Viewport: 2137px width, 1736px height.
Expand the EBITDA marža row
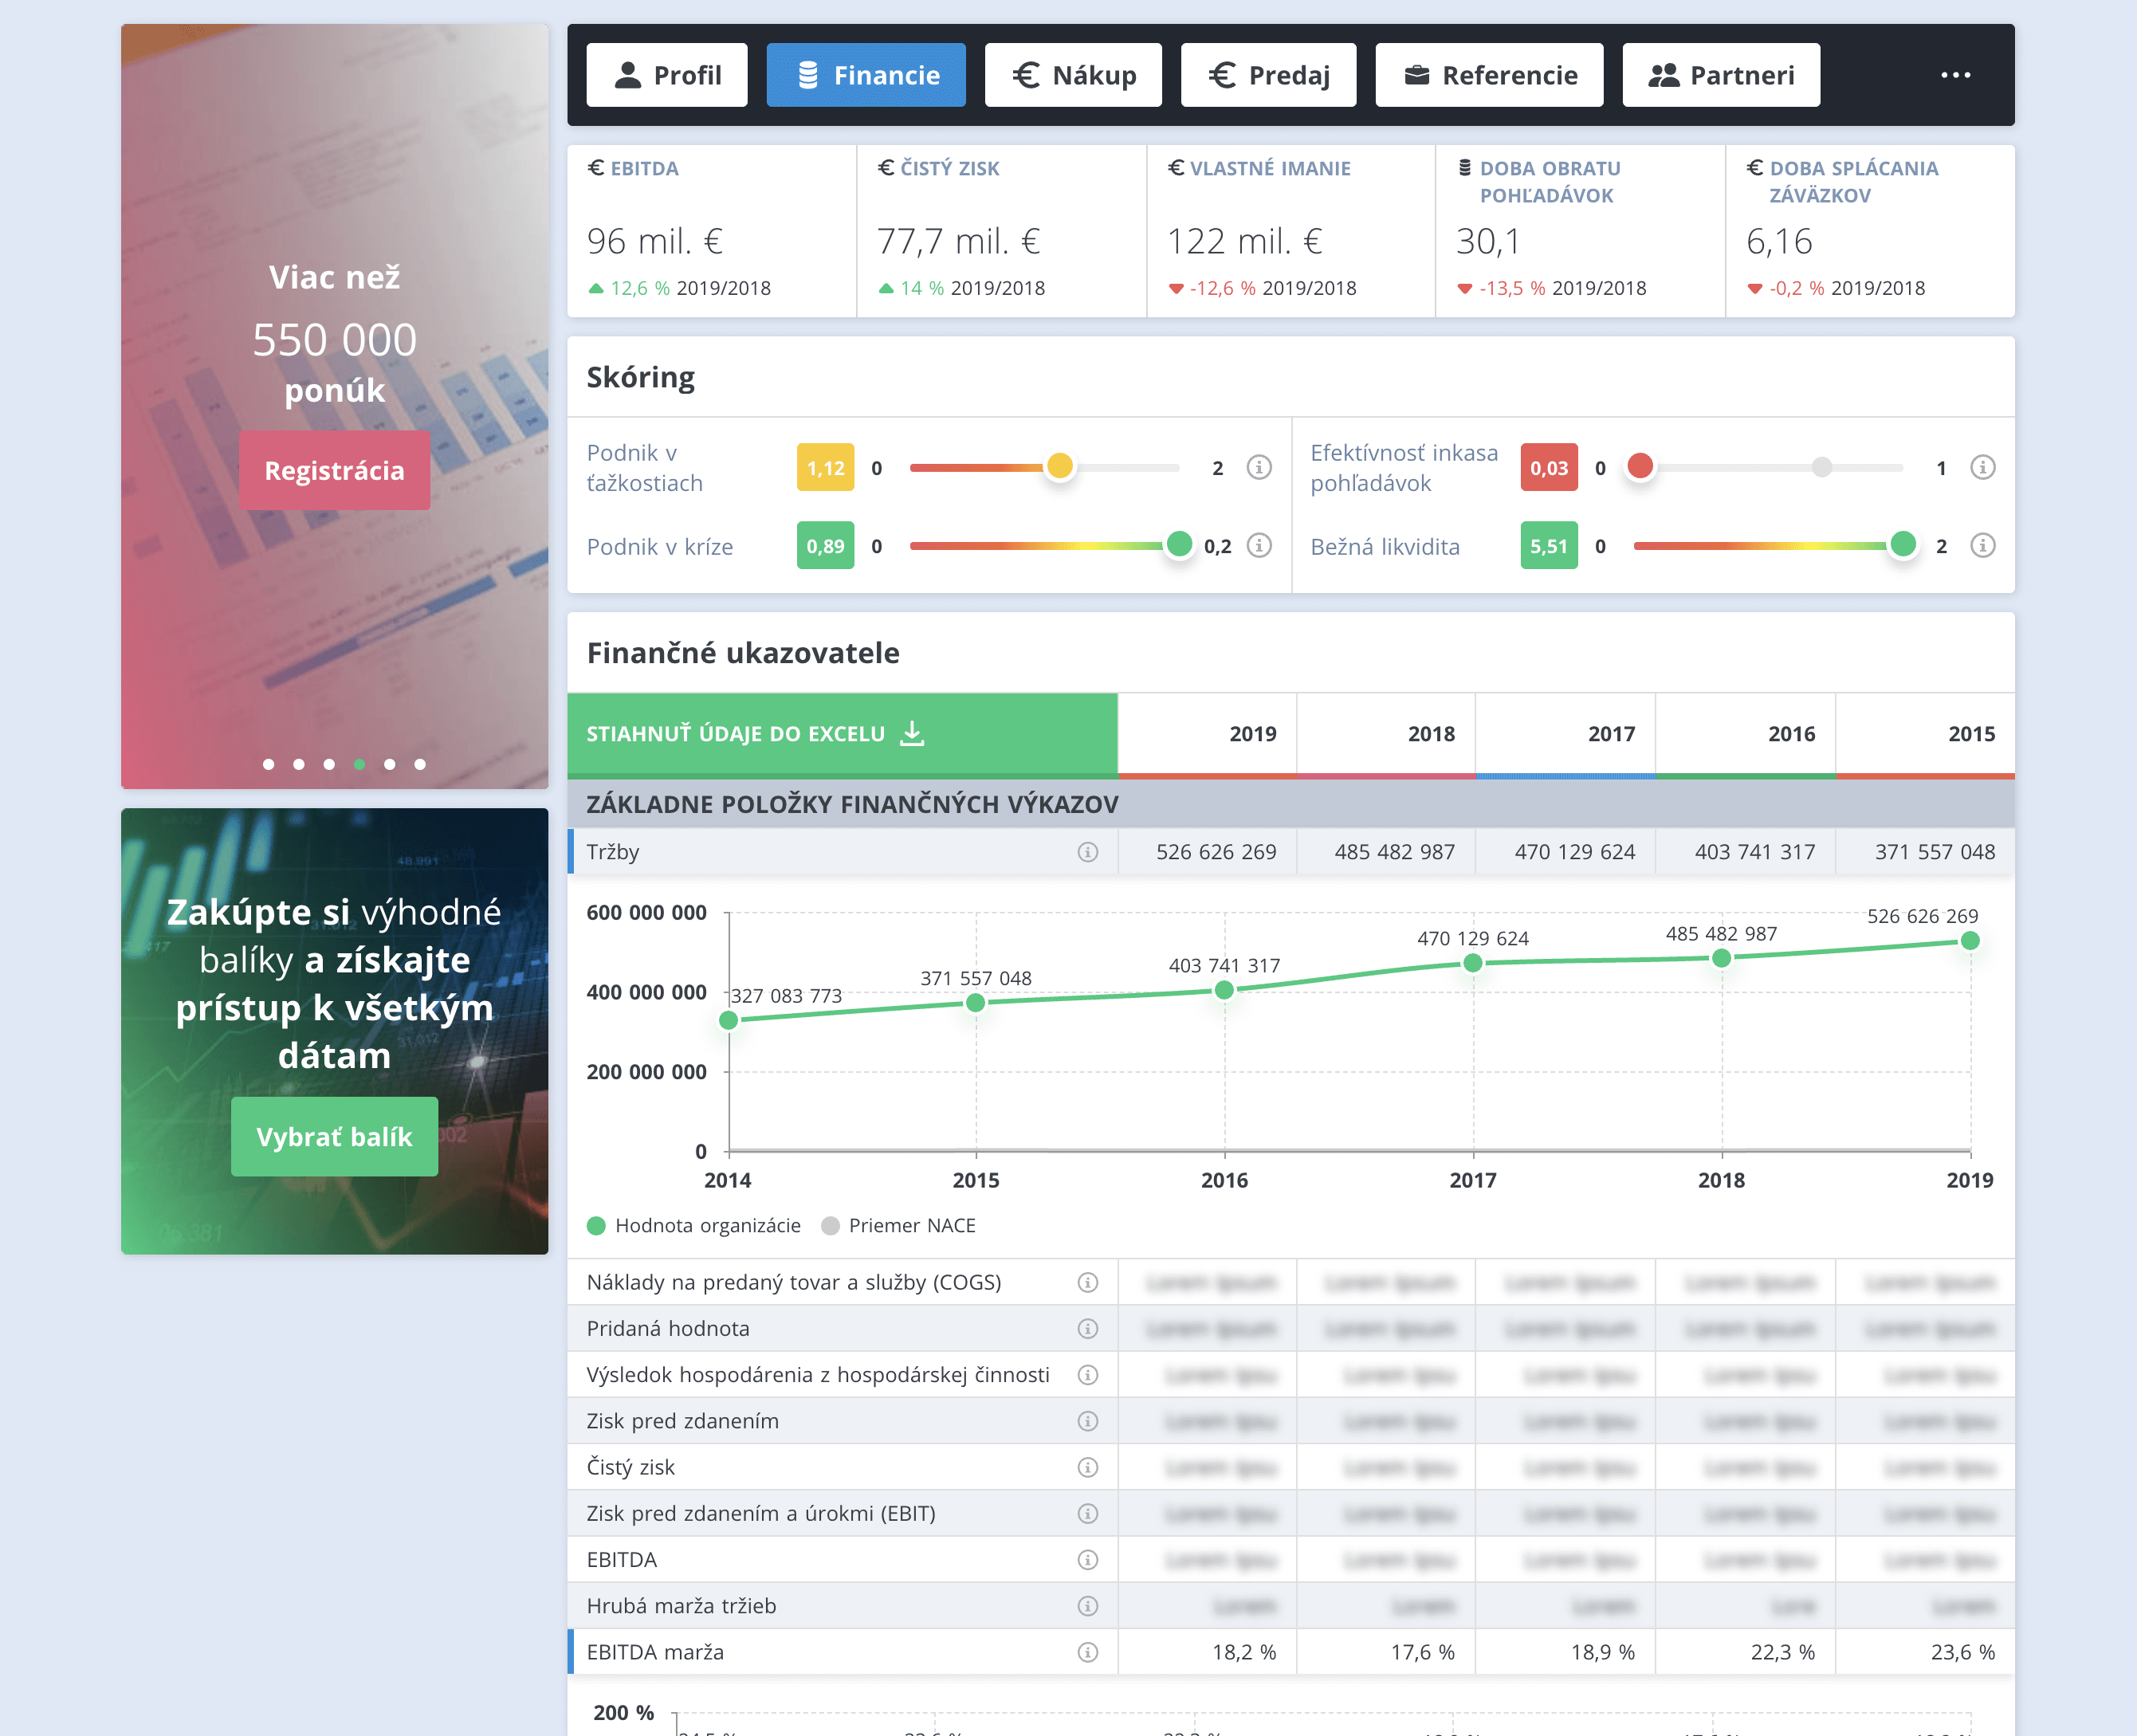point(1290,1652)
